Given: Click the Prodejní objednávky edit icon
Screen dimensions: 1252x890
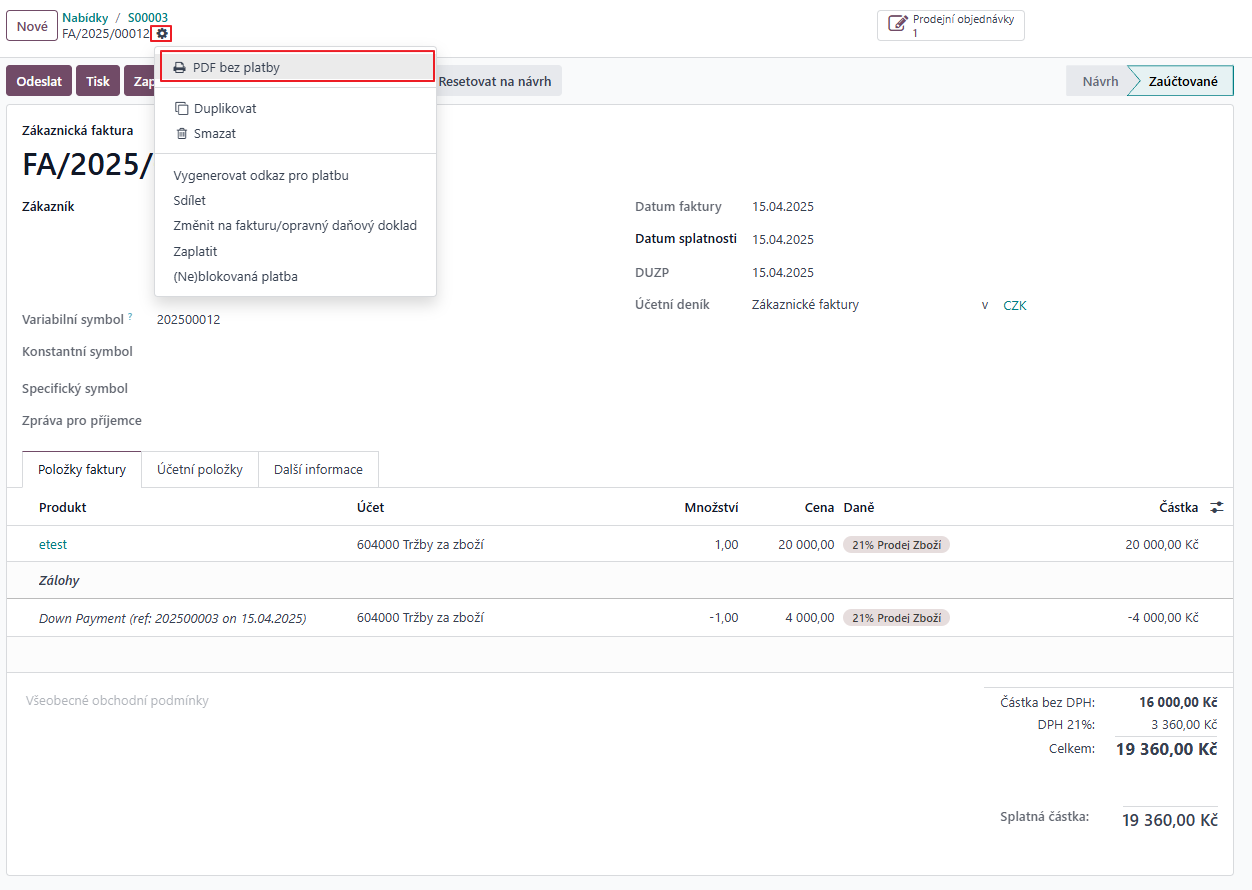Looking at the screenshot, I should coord(897,25).
